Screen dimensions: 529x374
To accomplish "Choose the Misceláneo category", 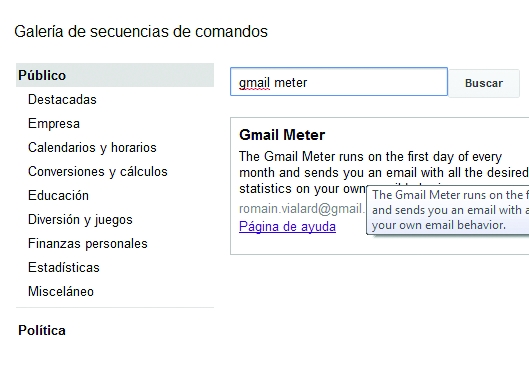I will point(61,291).
